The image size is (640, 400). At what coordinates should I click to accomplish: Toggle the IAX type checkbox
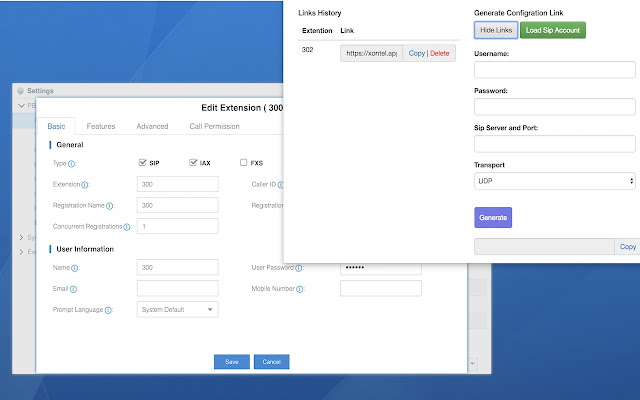click(x=193, y=162)
